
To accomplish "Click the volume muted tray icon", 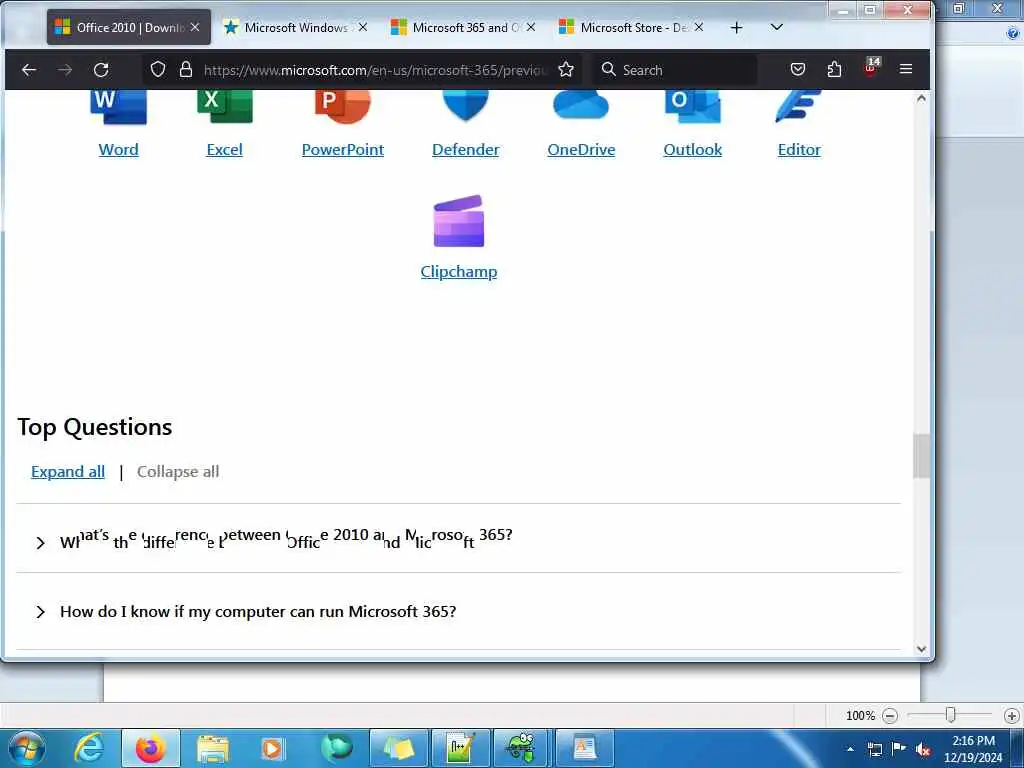I will coord(923,750).
